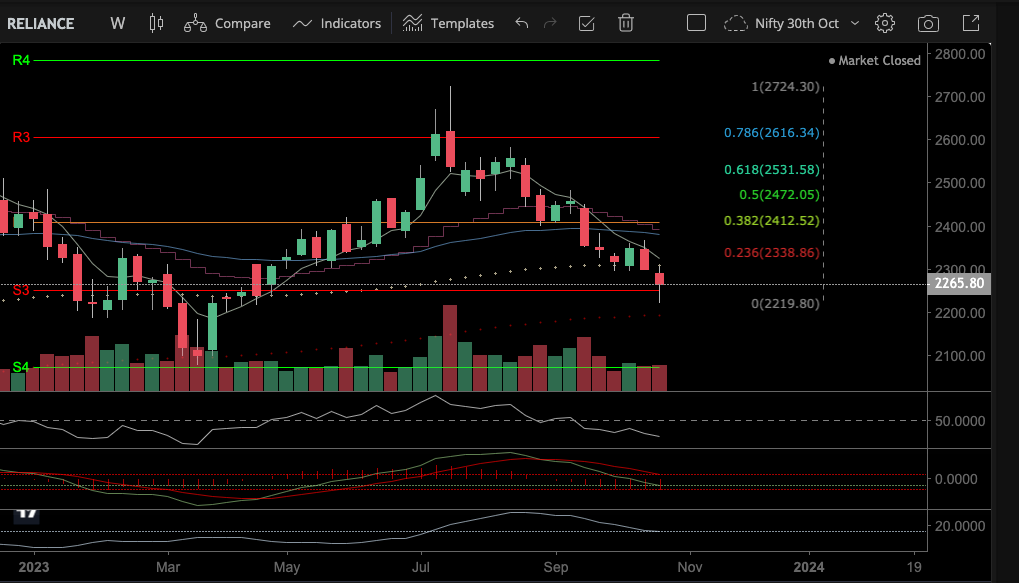1019x583 pixels.
Task: Click the Nov label on time axis
Action: coord(690,567)
